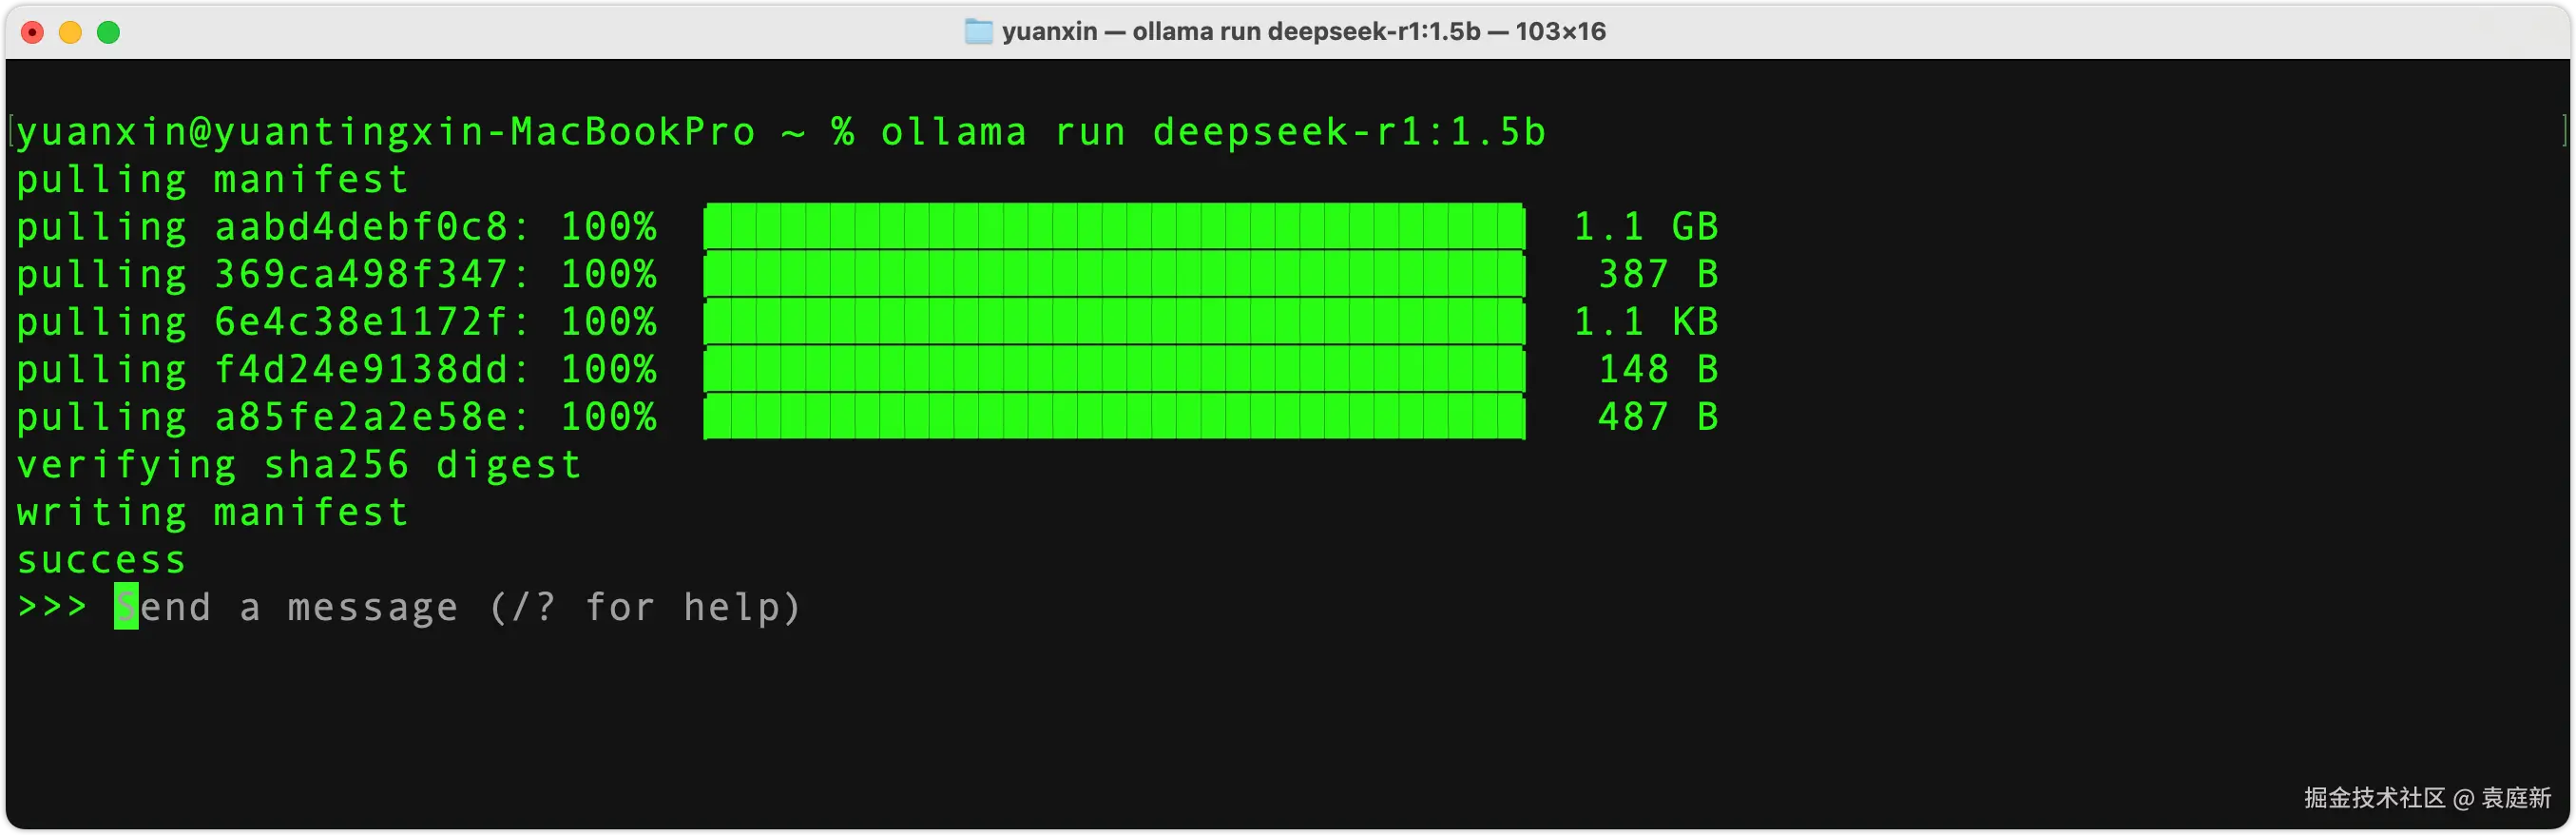
Task: Click the '1.1 GB' size value
Action: point(1646,227)
